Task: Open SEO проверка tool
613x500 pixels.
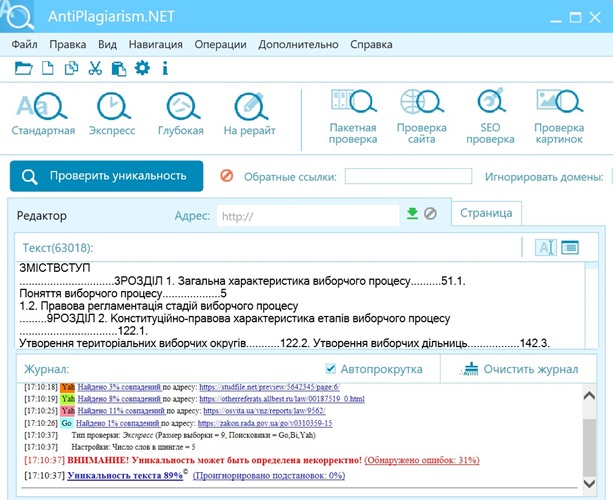Action: [490, 117]
